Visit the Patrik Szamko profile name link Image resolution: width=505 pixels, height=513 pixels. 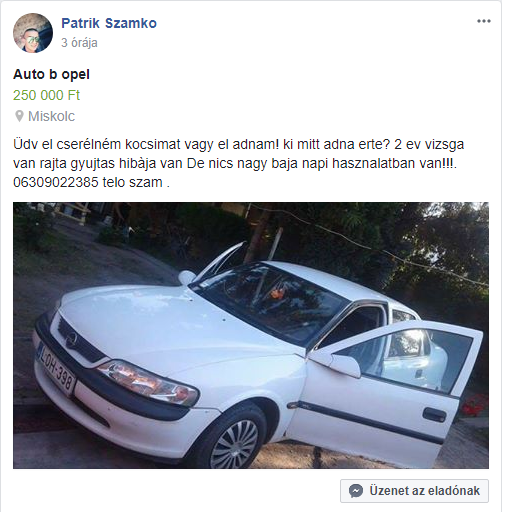pyautogui.click(x=109, y=23)
